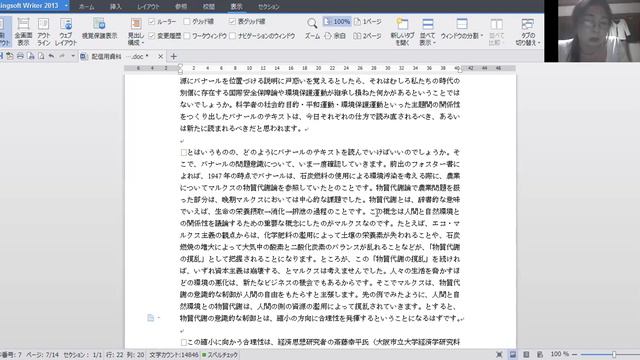The height and width of the screenshot is (360, 640).
Task: Close the 配信用資料 .doc document tab
Action: (160, 56)
